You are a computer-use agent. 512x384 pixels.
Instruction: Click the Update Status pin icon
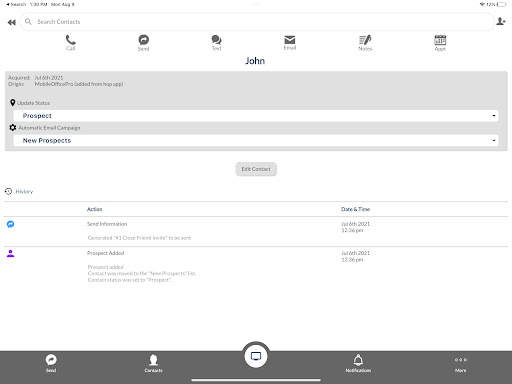pyautogui.click(x=13, y=103)
